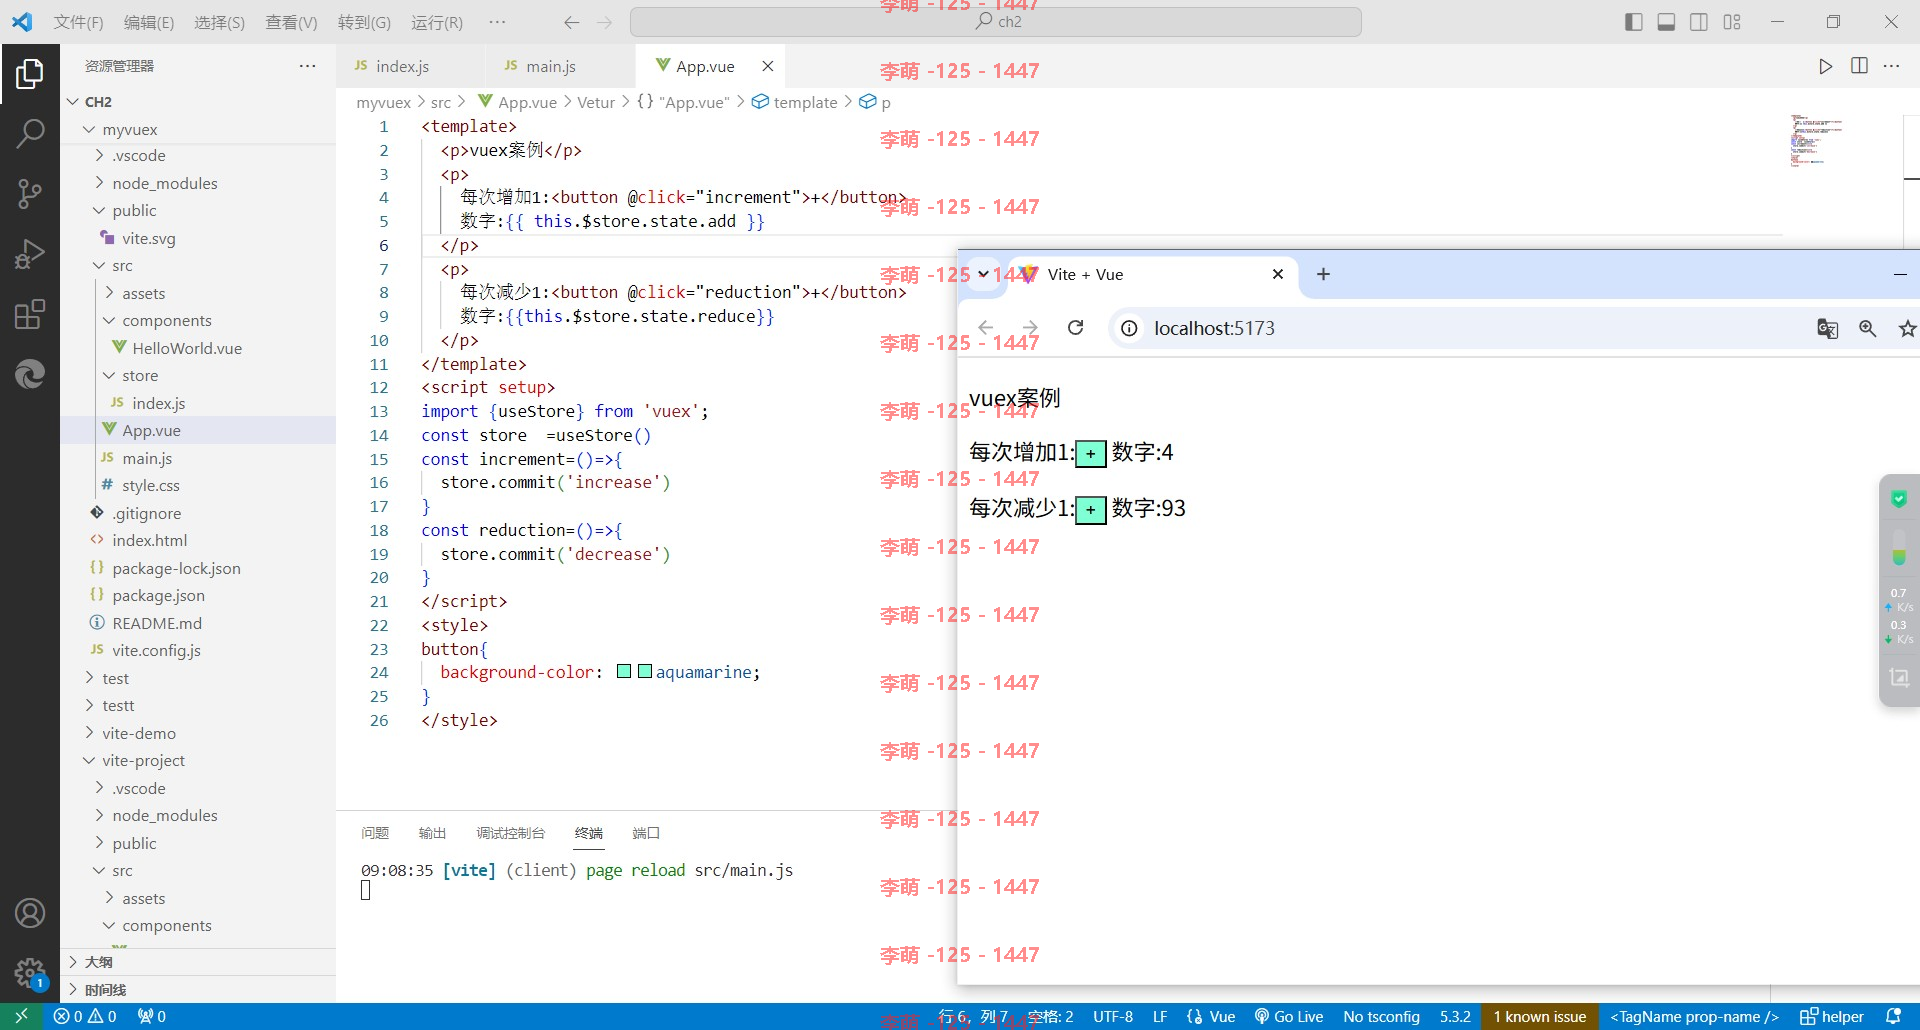Expand the assets folder under myvuex src
This screenshot has width=1920, height=1030.
(109, 293)
